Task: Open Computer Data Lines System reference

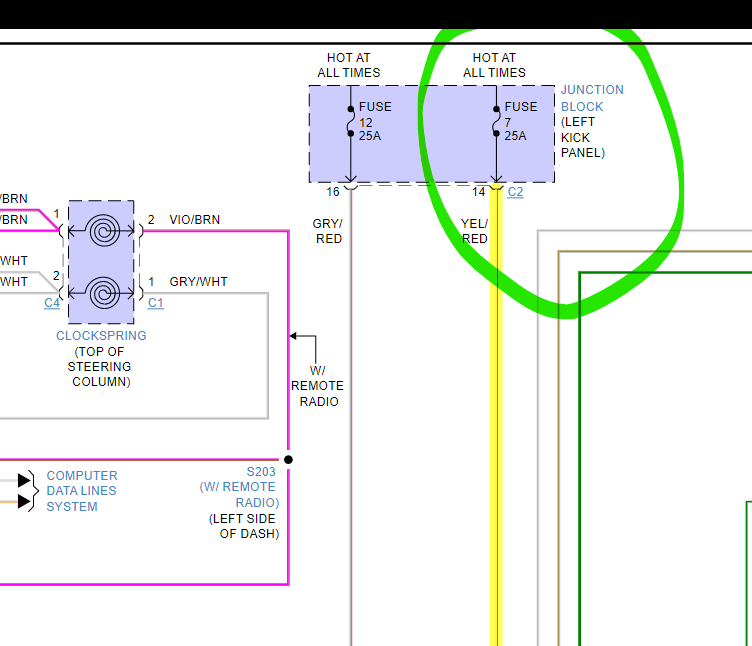Action: (x=81, y=491)
